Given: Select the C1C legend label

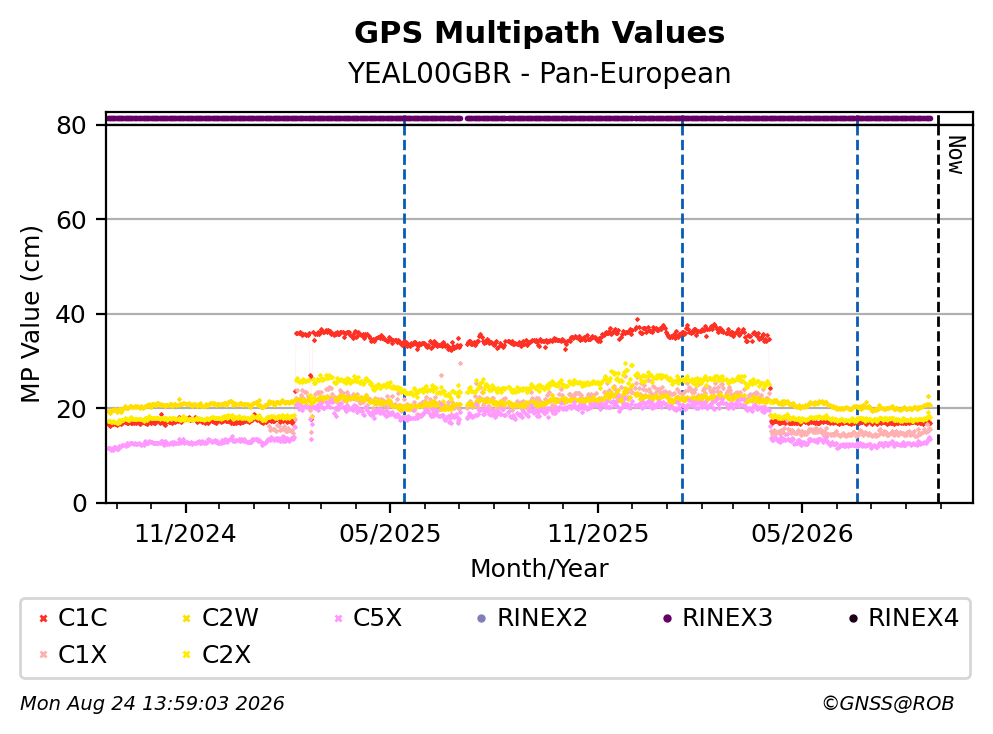Looking at the screenshot, I should click(83, 617).
